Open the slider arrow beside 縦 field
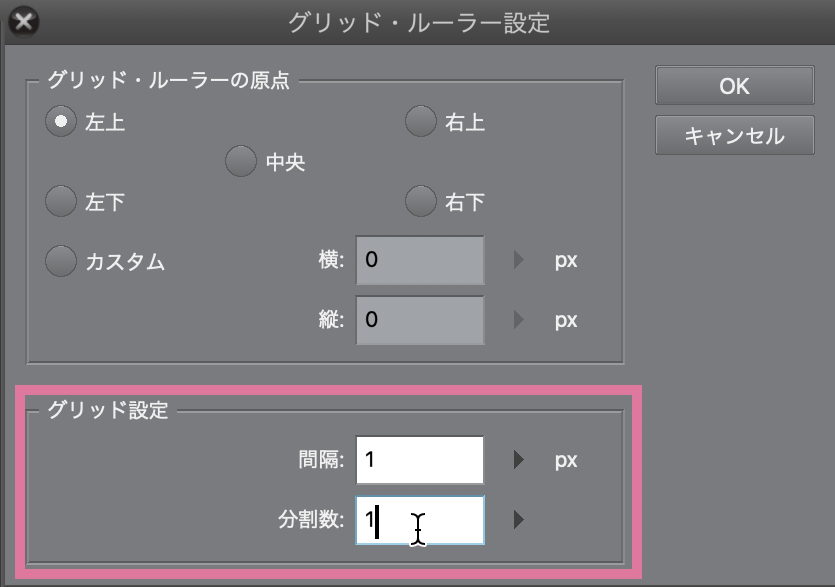 [x=519, y=320]
